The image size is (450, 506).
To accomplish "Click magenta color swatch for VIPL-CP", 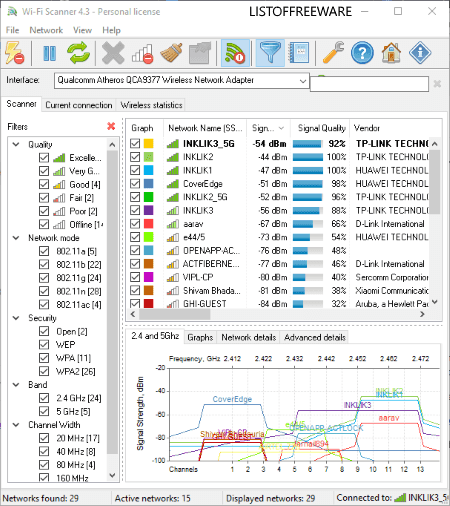I will (148, 277).
